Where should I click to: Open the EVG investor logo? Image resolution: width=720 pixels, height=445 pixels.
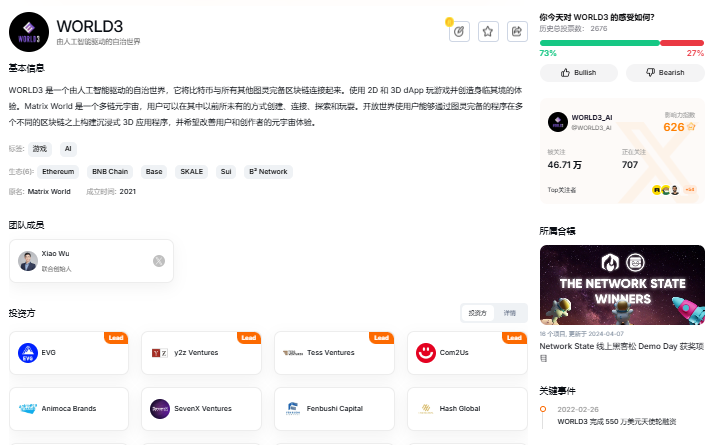pos(28,353)
